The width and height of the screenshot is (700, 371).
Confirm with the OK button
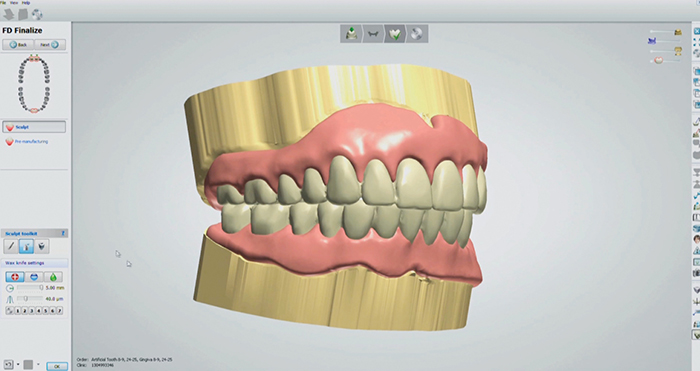coord(57,366)
